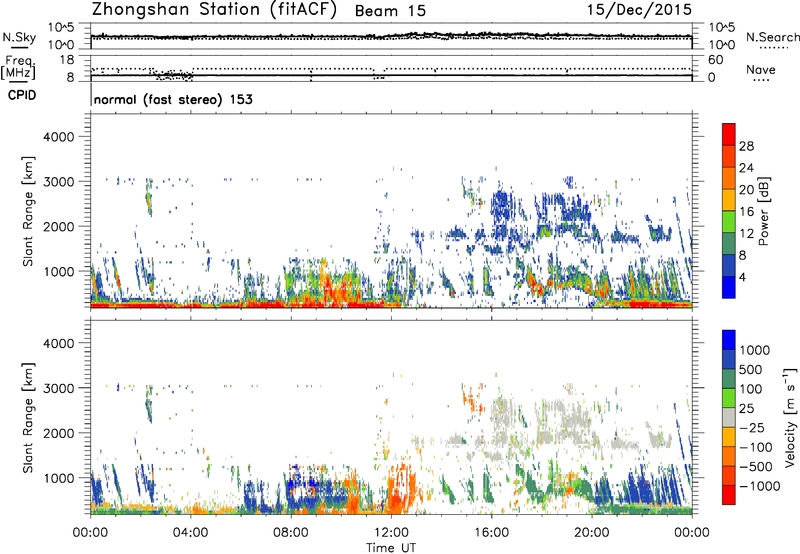This screenshot has width=800, height=554.
Task: Click '3000' on the velocity panel range axis
Action: point(58,388)
